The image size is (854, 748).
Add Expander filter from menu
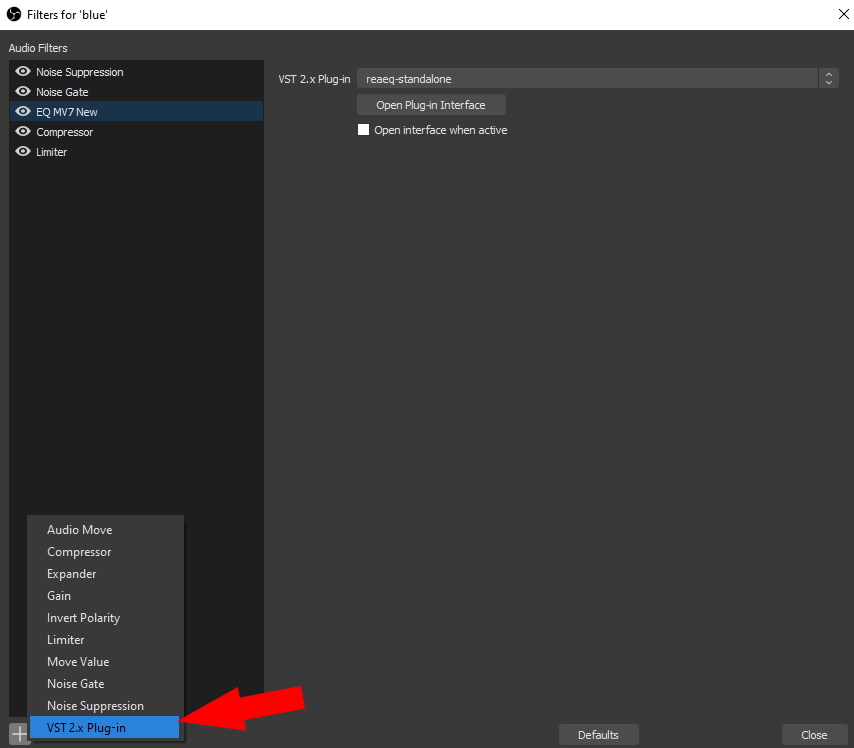72,574
